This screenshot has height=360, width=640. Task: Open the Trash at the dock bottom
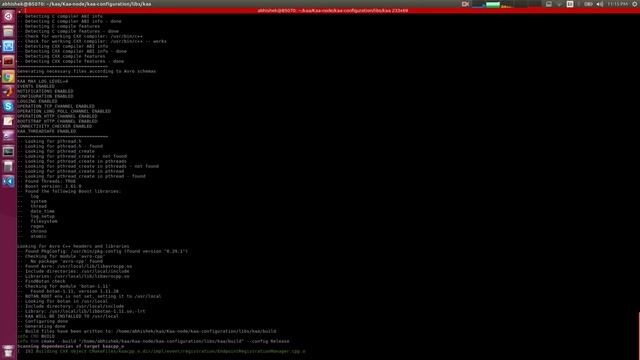(8, 351)
